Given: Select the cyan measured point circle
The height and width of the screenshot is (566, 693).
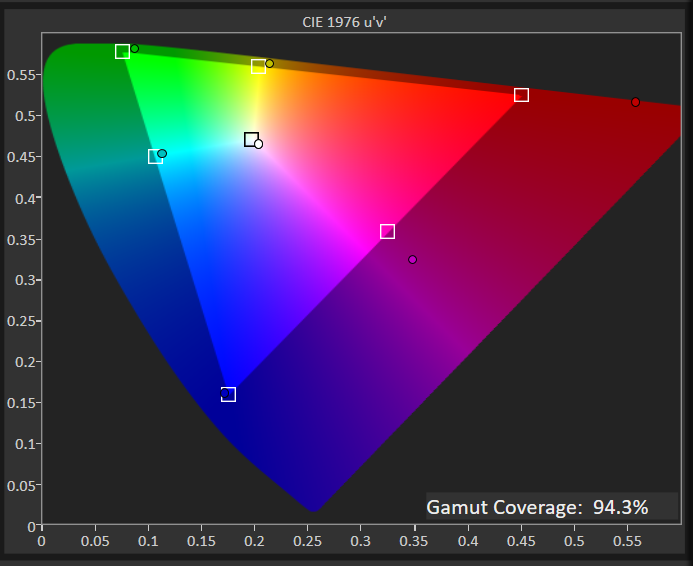Looking at the screenshot, I should point(162,153).
